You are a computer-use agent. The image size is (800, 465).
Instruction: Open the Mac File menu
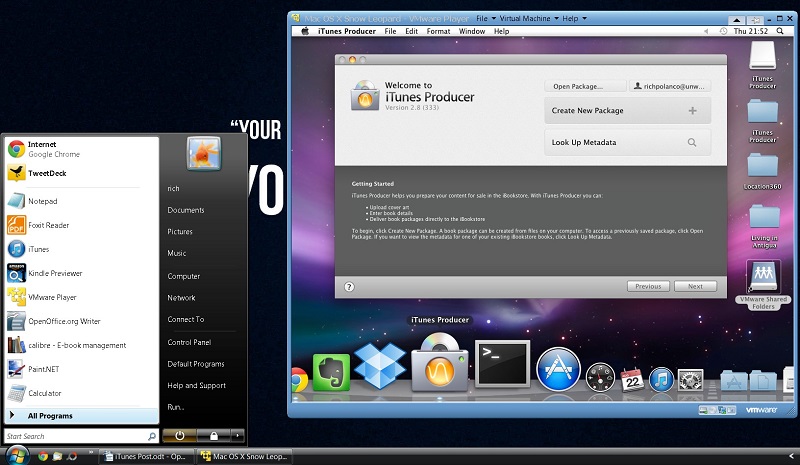(x=390, y=31)
